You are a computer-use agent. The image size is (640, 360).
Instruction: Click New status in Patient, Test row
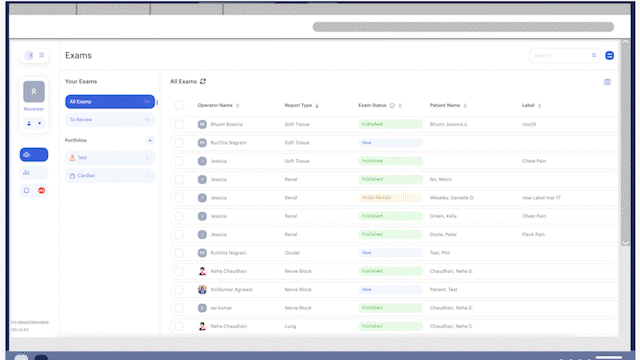[x=390, y=289]
